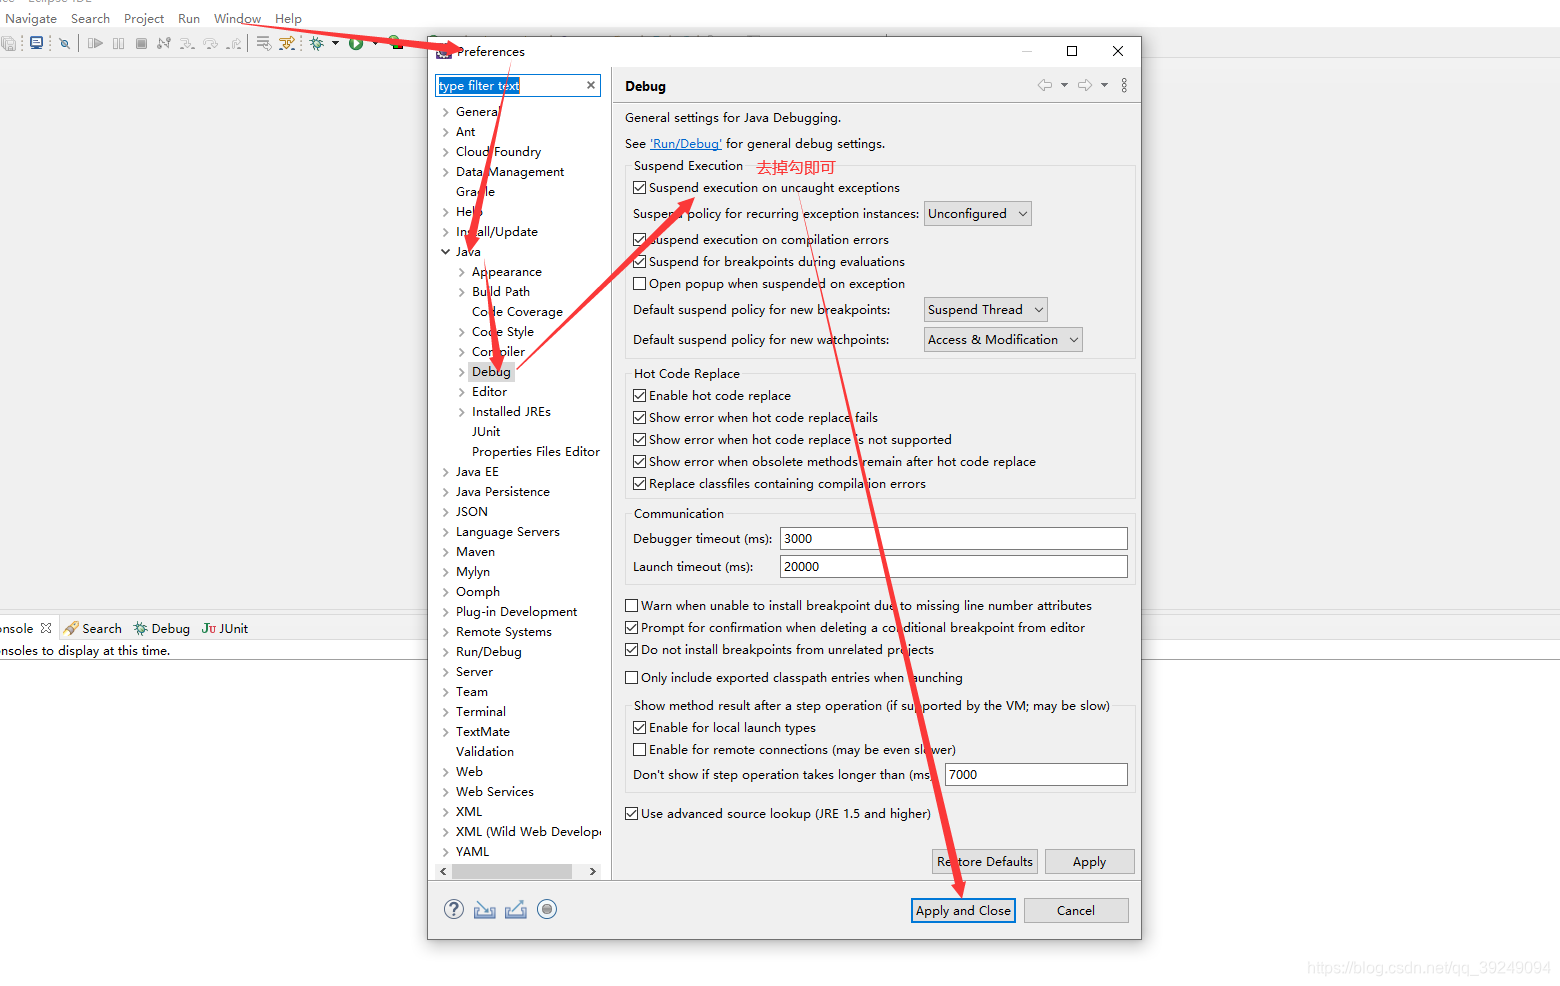Open the Suspend Thread breakpoint policy dropdown

985,309
